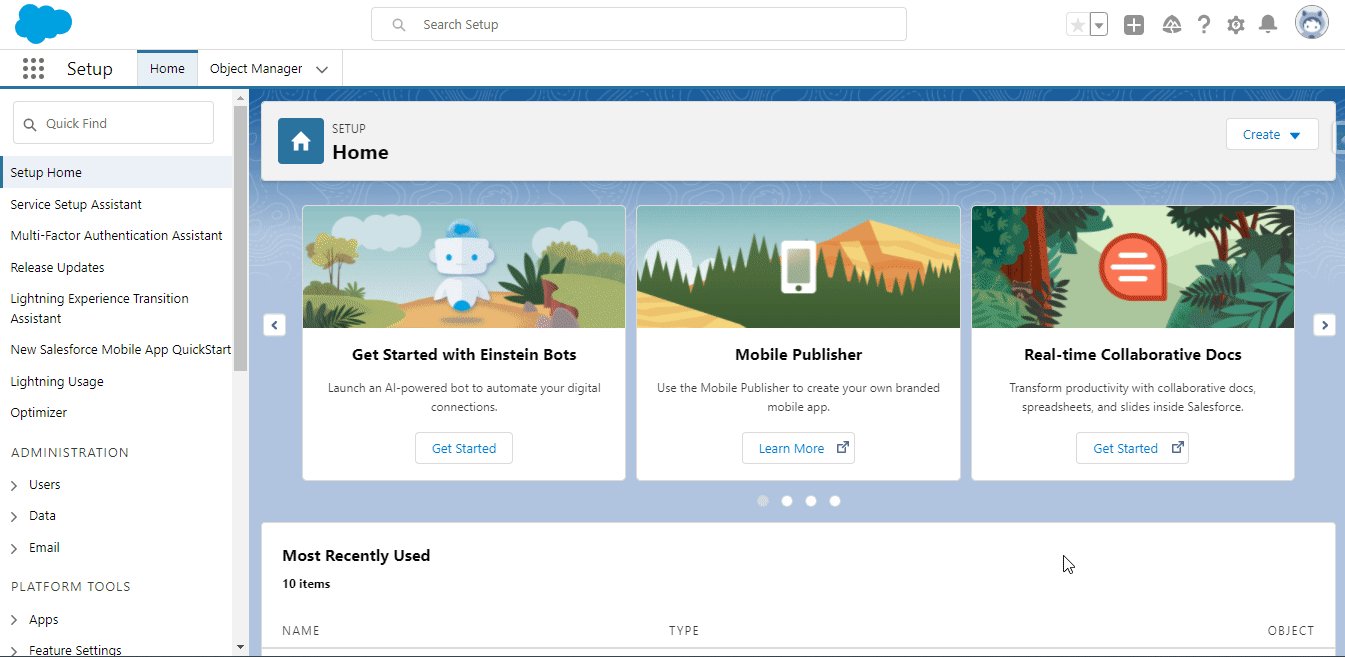Click the Get Started with Einstein Bots title
Image resolution: width=1345 pixels, height=657 pixels.
pos(464,355)
